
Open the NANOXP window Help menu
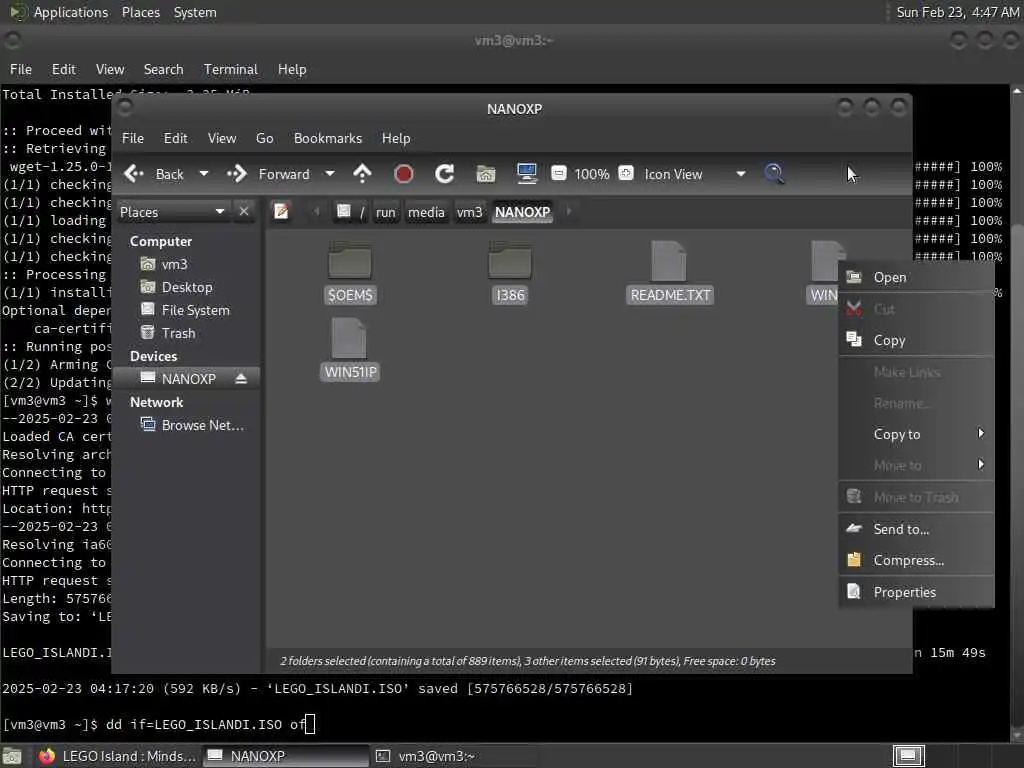[396, 138]
